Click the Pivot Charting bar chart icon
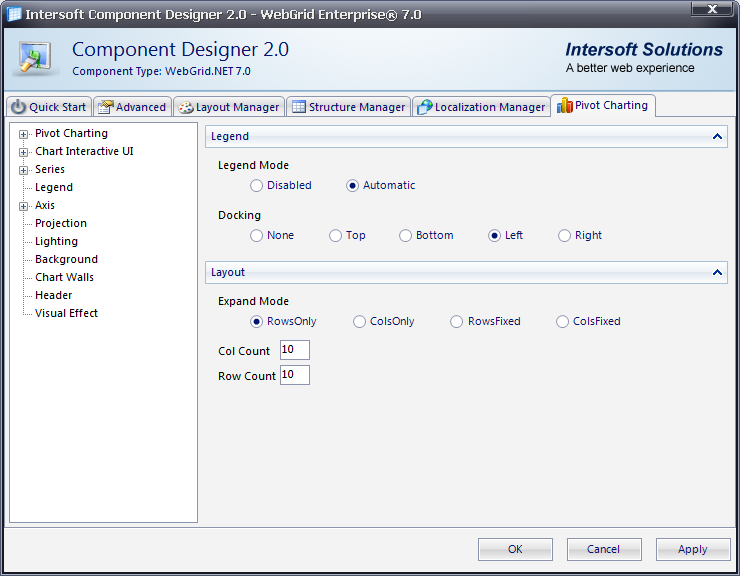Screen dimensions: 740x576 [x=564, y=105]
